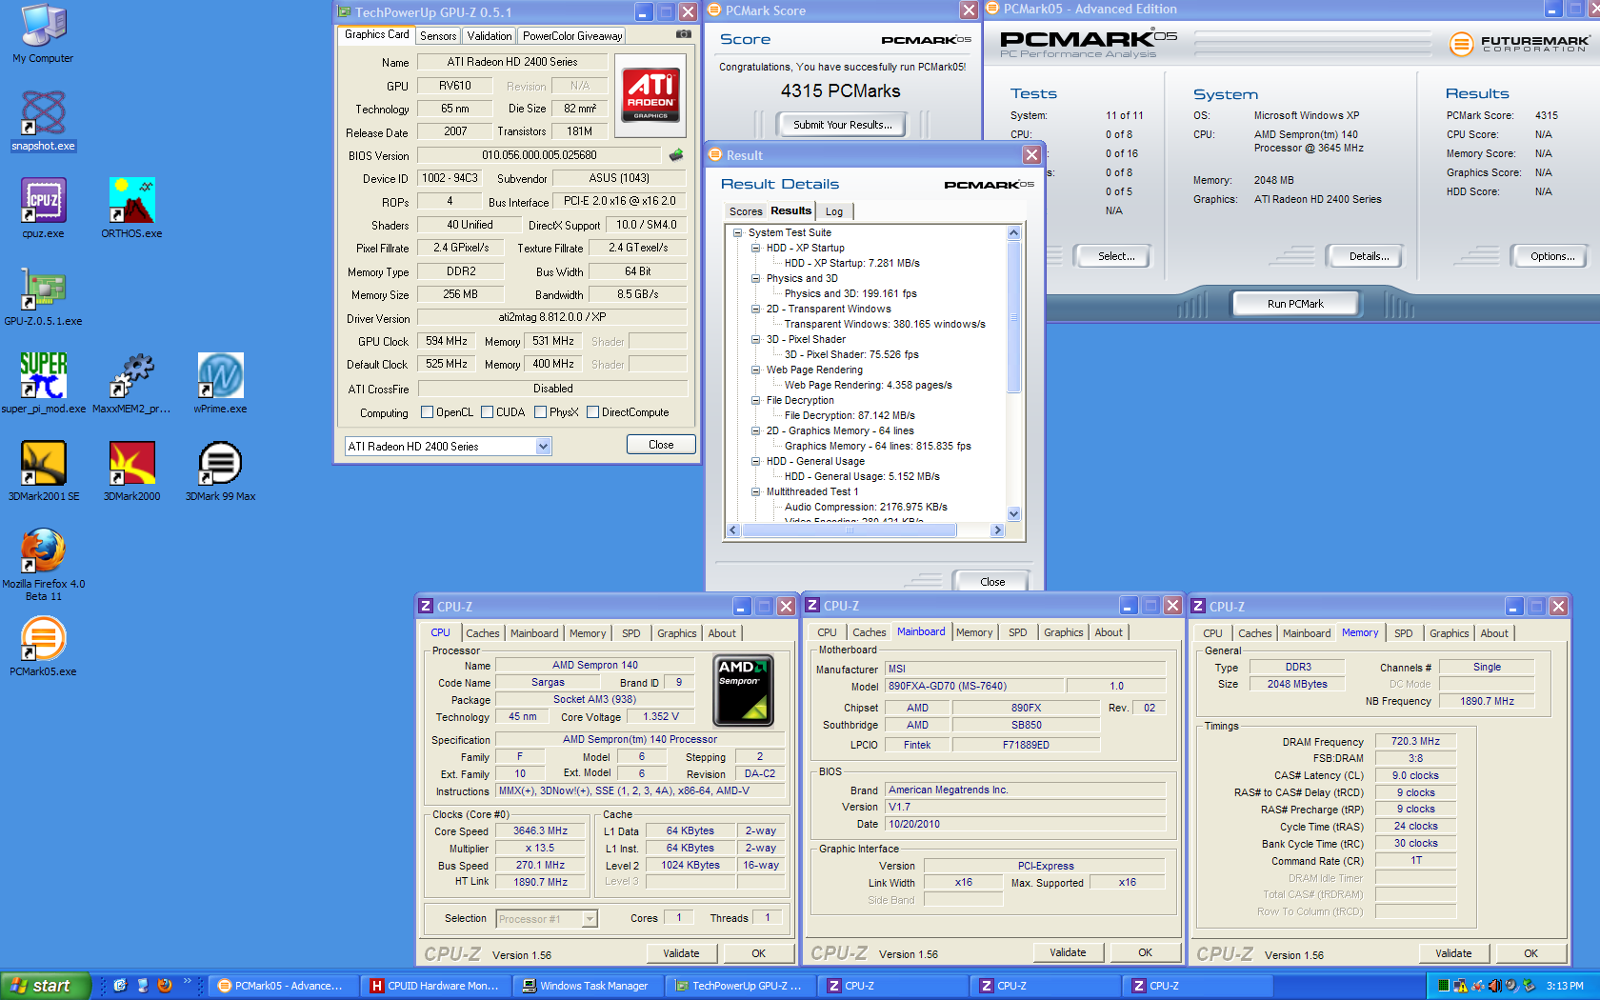1600x1000 pixels.
Task: Switch to Scores tab in Result Details
Action: [x=745, y=212]
